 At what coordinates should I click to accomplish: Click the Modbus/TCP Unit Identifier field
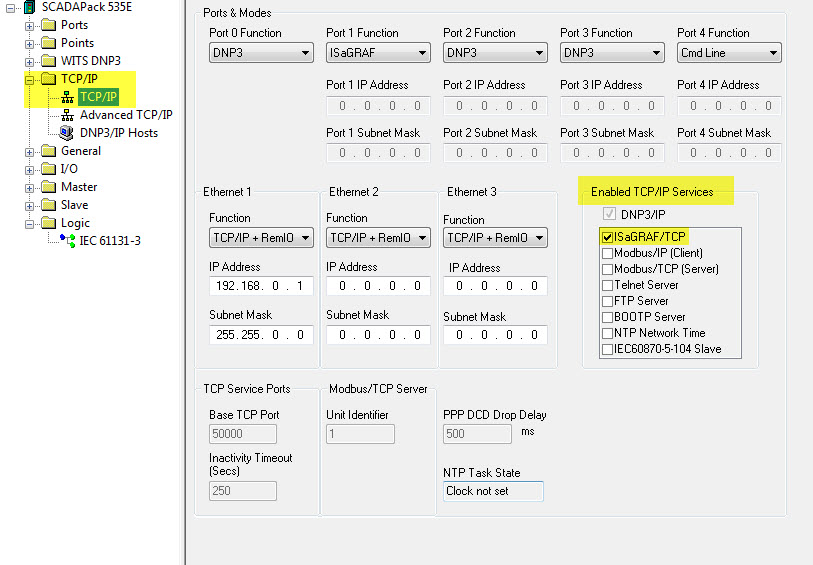click(x=360, y=434)
